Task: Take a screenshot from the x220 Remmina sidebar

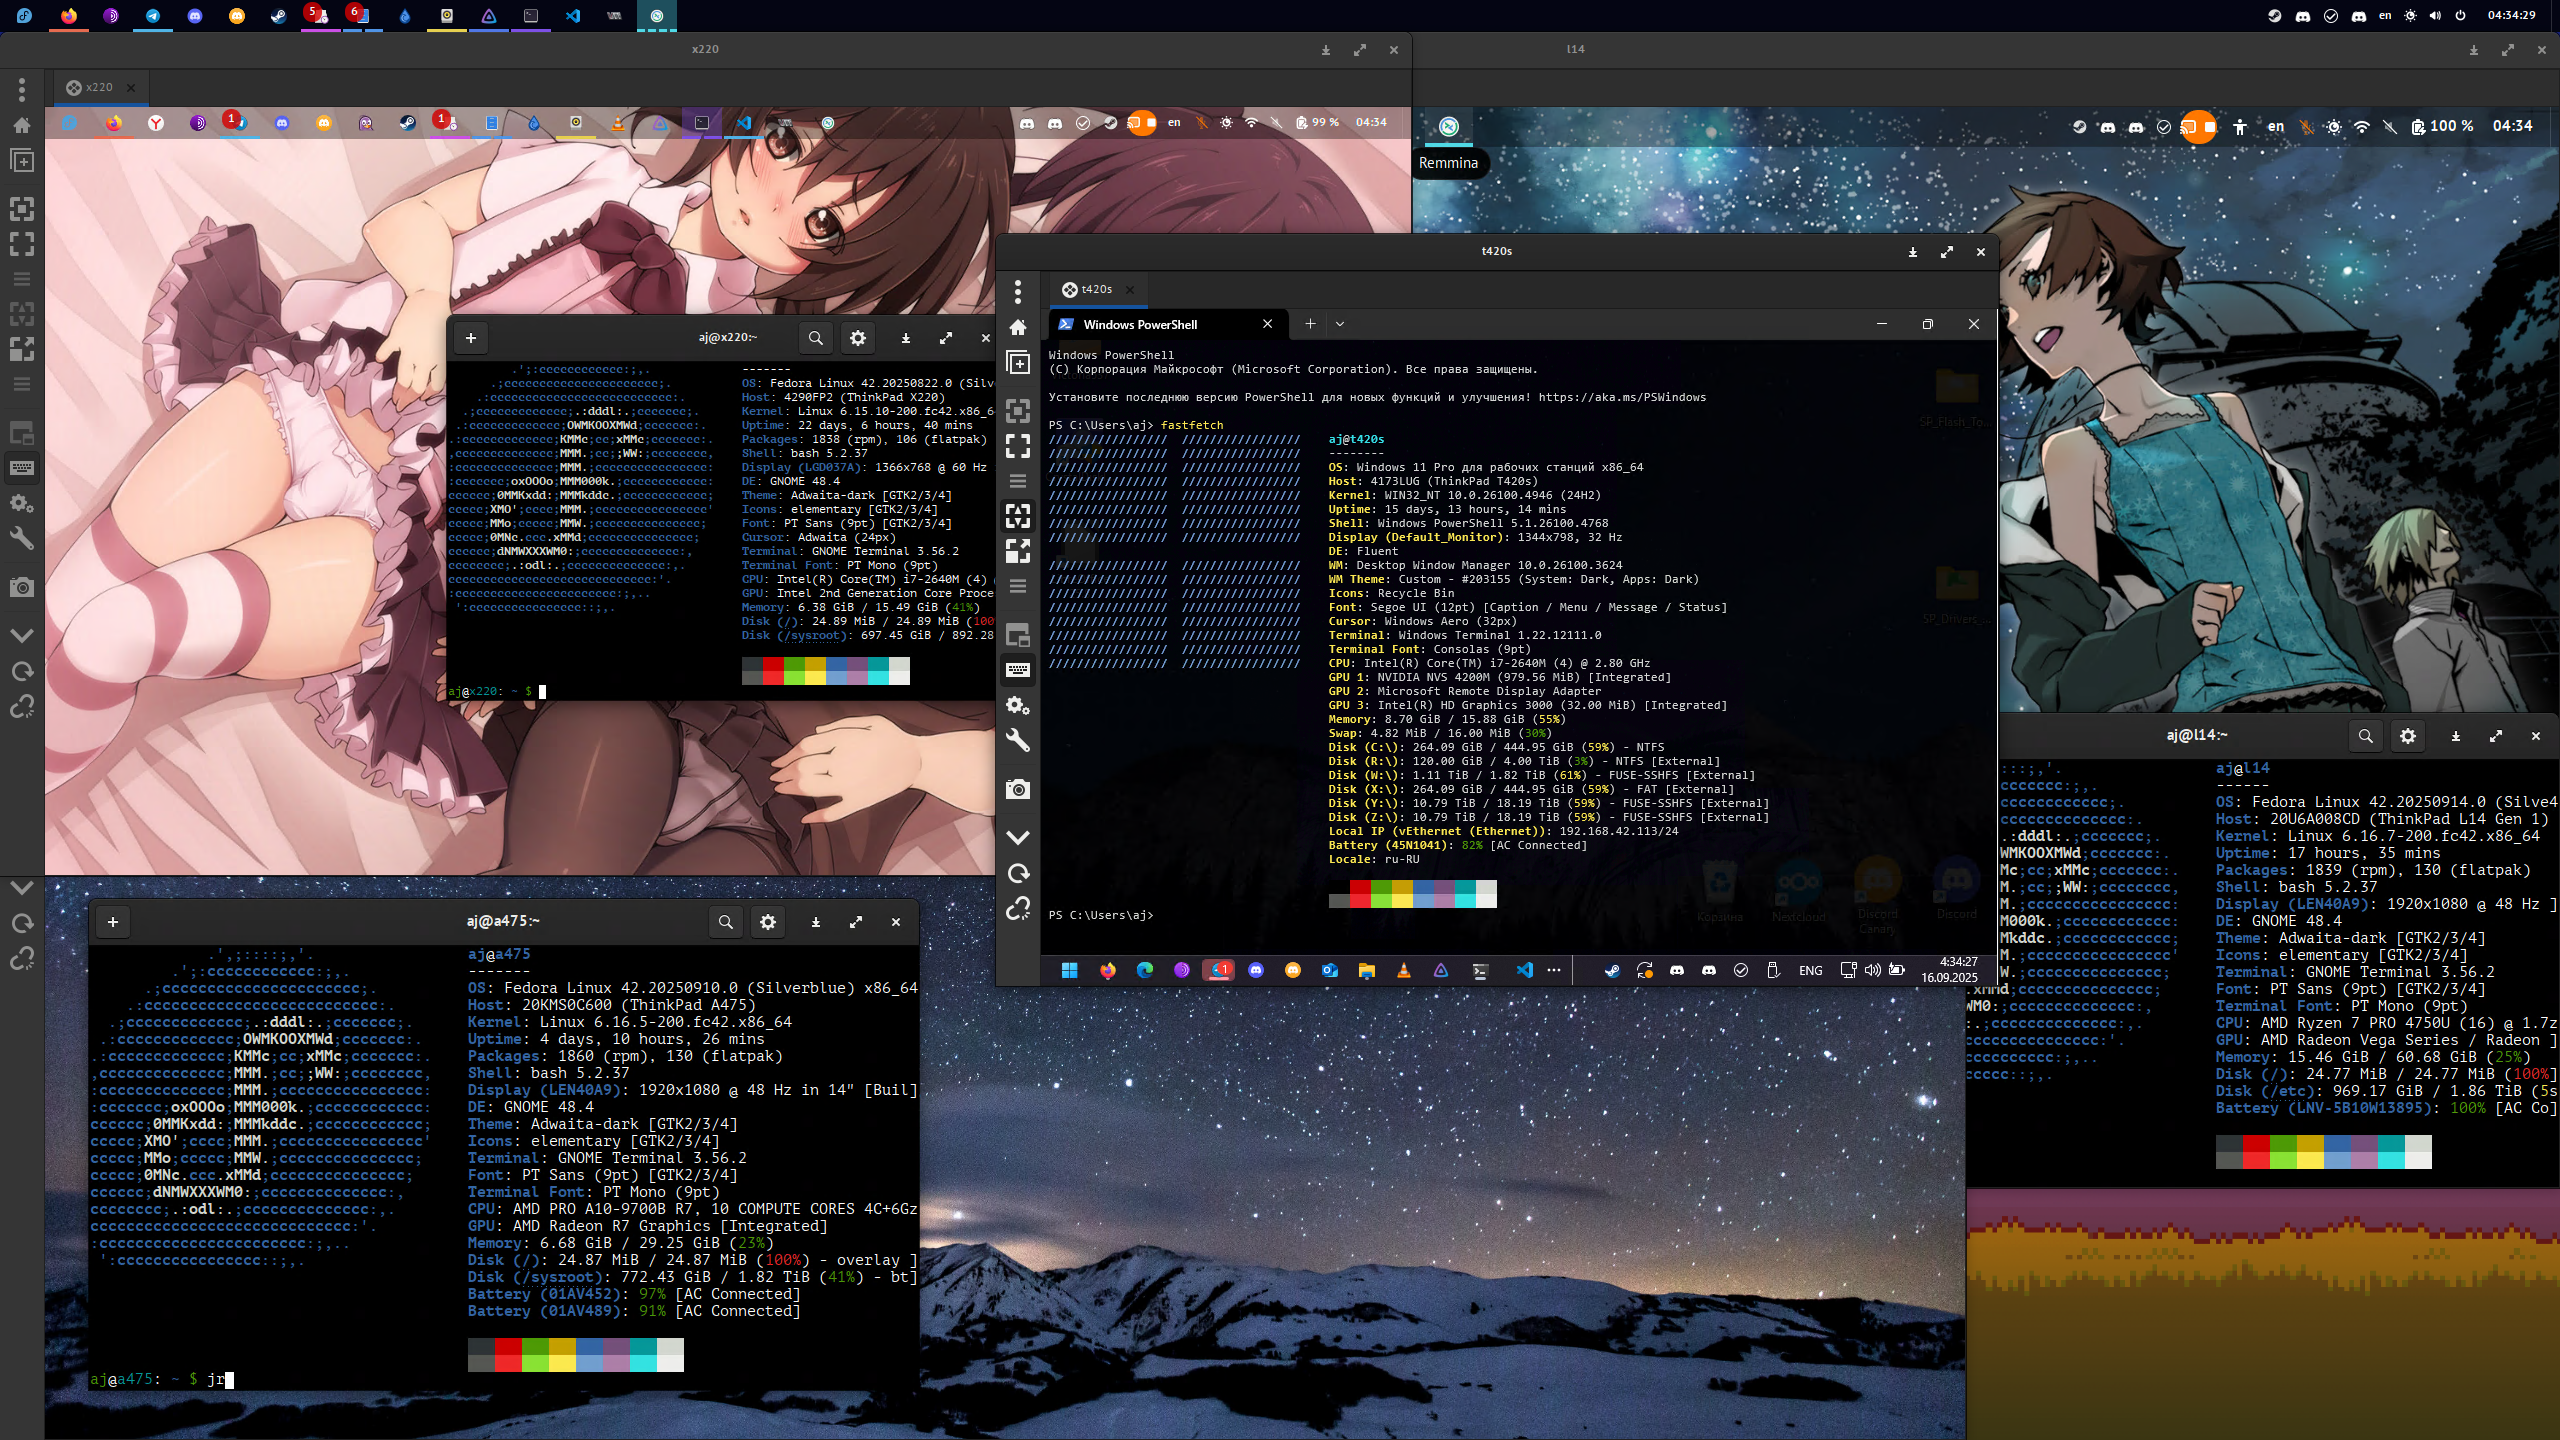Action: point(22,587)
